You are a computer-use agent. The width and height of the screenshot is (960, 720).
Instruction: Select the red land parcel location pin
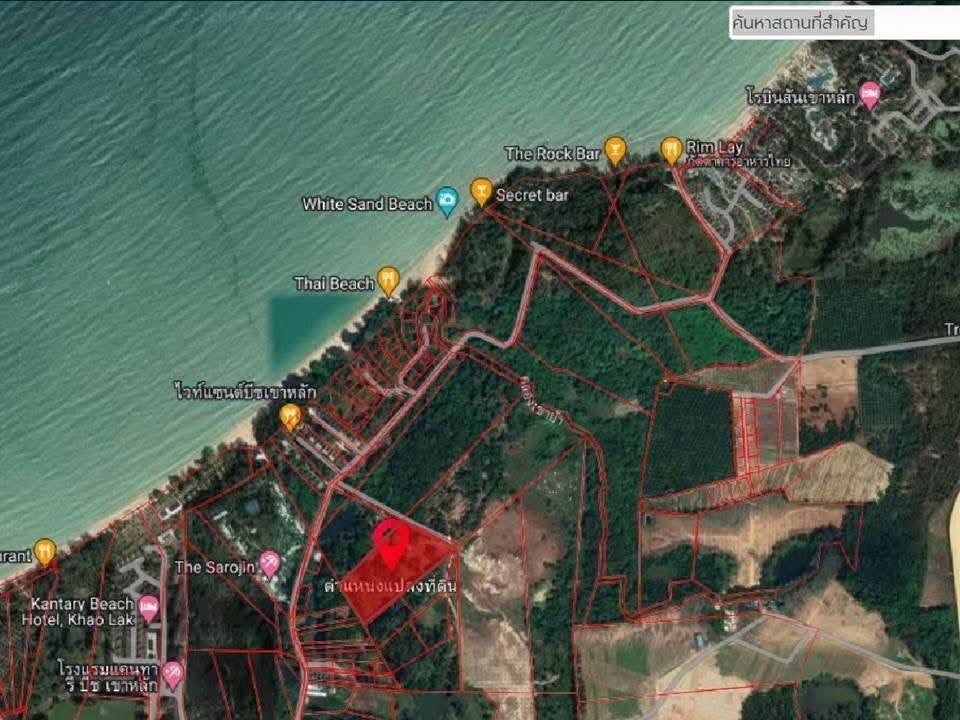(391, 543)
